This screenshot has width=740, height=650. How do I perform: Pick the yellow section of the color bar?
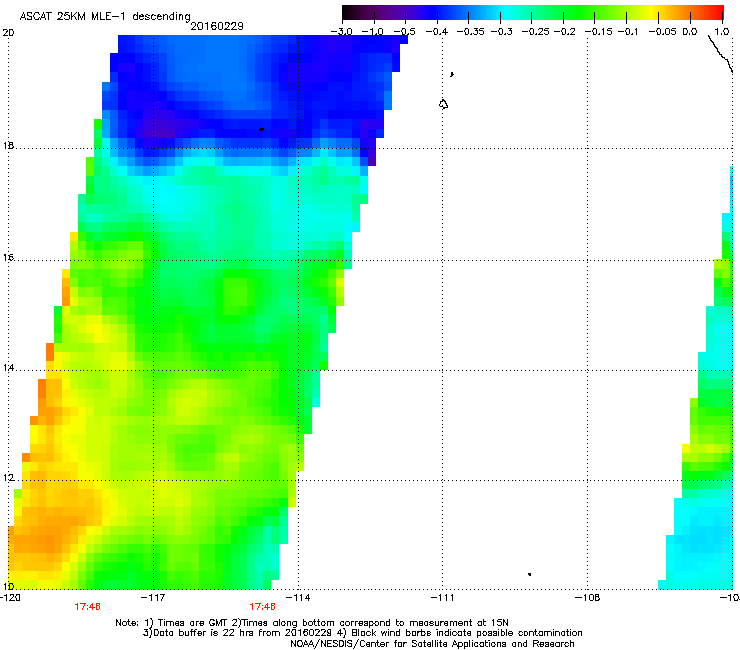(x=654, y=13)
